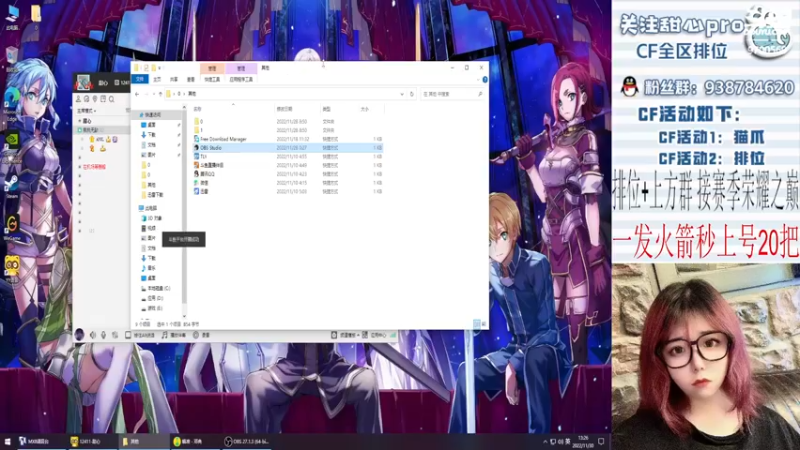Screen dimensions: 800x450
Task: Select the OBS Studio shortcut row
Action: (x=287, y=147)
